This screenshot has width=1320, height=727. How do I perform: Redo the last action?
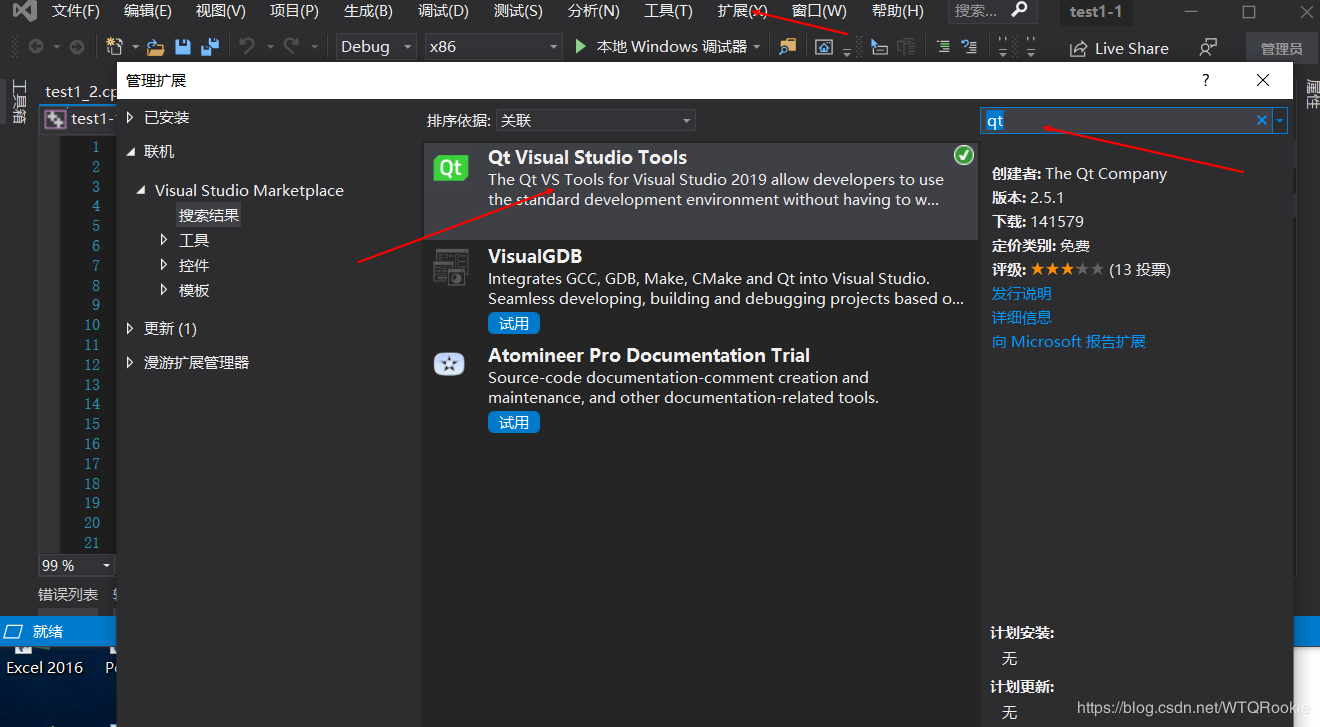[291, 47]
